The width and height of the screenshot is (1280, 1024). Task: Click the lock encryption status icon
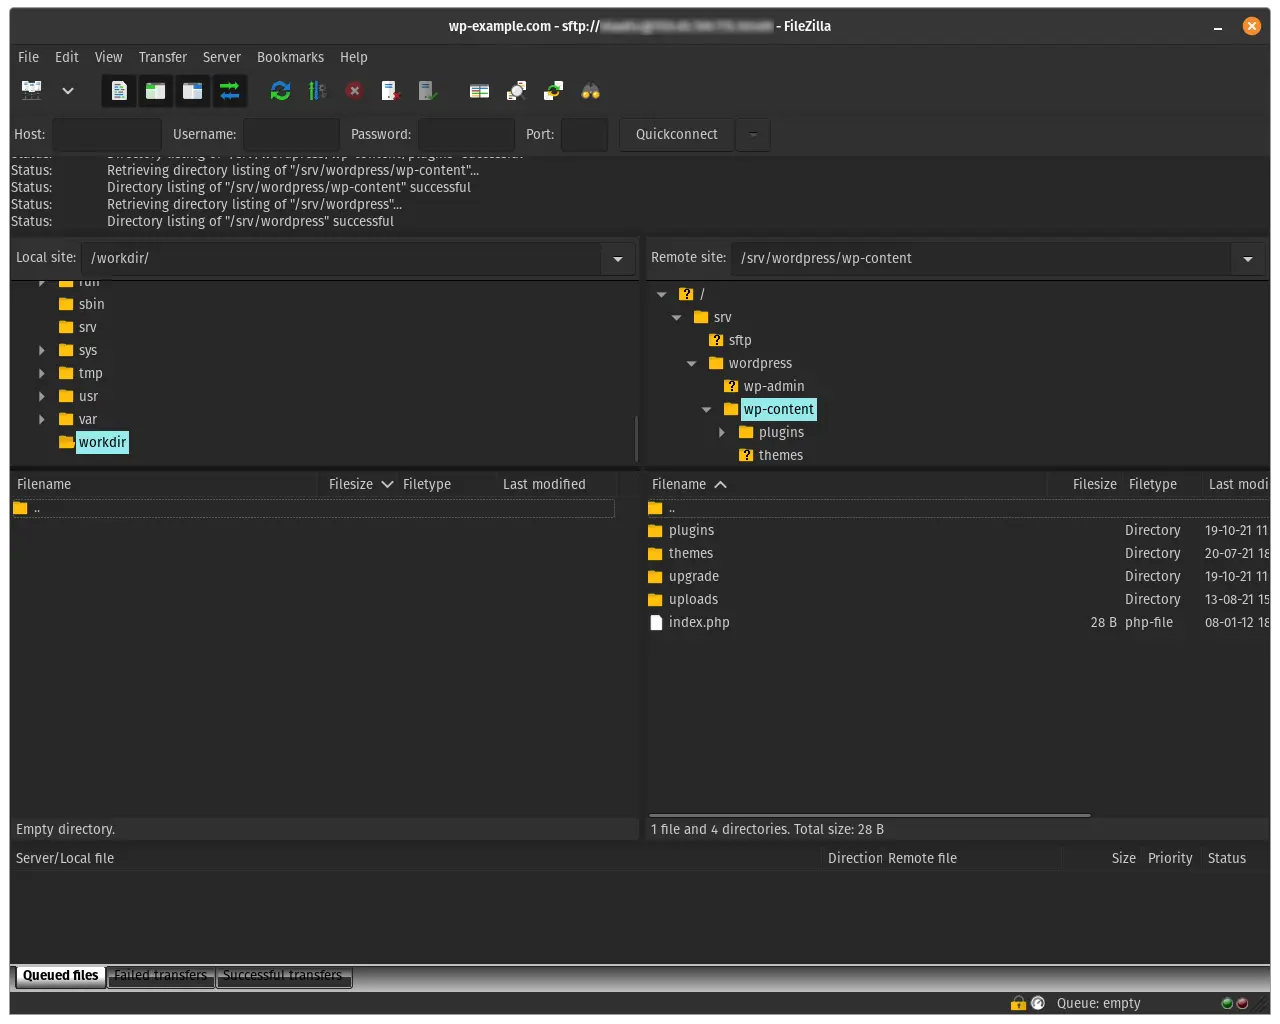tap(1018, 1003)
